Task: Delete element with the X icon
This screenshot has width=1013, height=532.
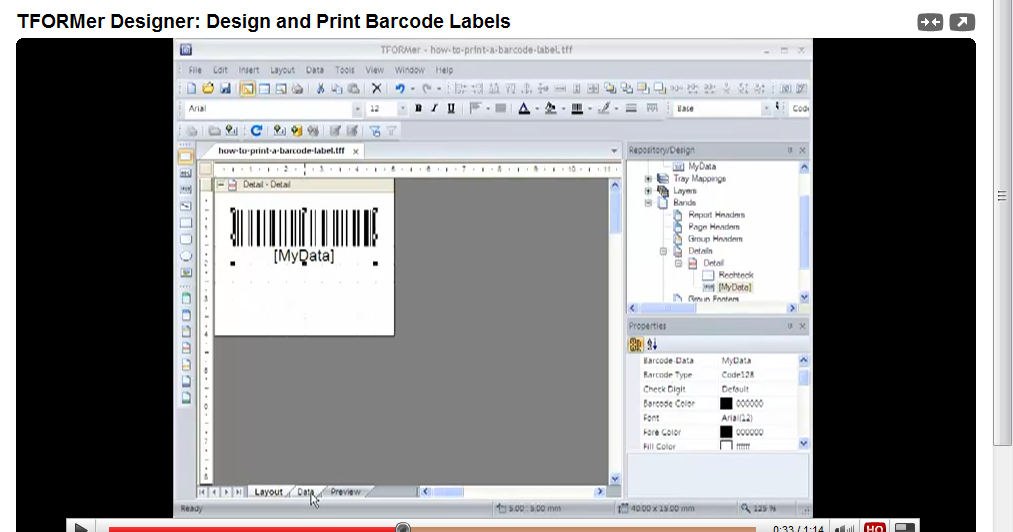Action: click(x=377, y=89)
